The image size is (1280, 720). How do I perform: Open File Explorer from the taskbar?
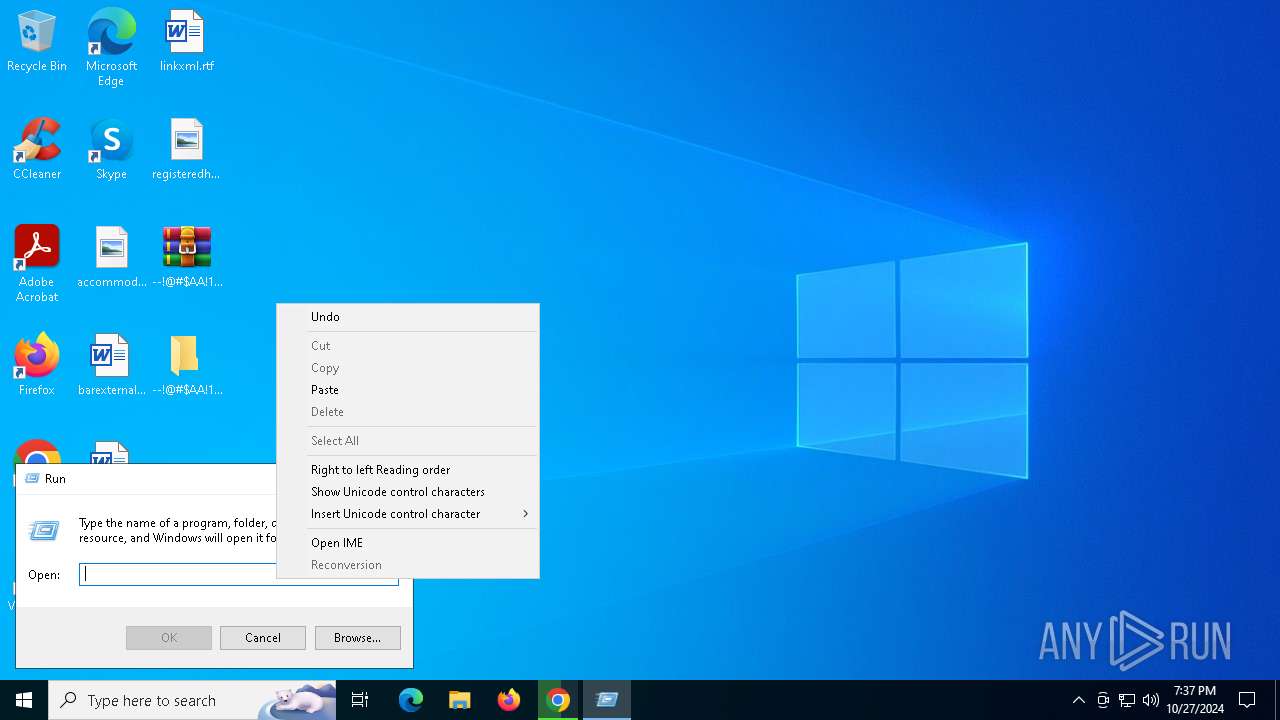click(x=460, y=700)
